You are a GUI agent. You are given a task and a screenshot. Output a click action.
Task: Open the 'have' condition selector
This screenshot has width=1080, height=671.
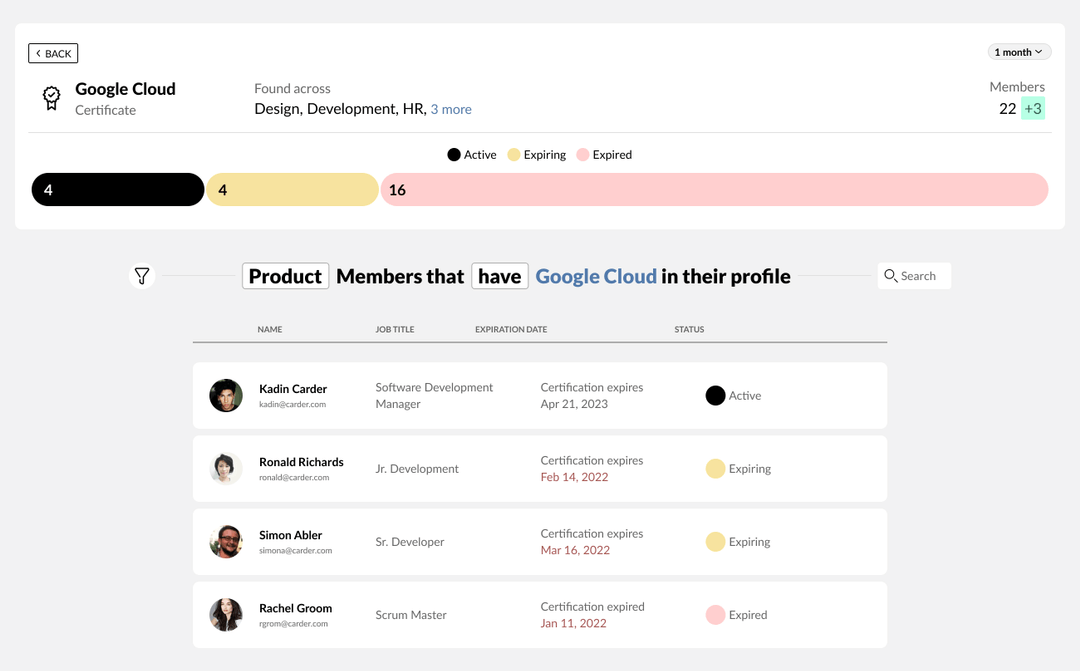499,276
